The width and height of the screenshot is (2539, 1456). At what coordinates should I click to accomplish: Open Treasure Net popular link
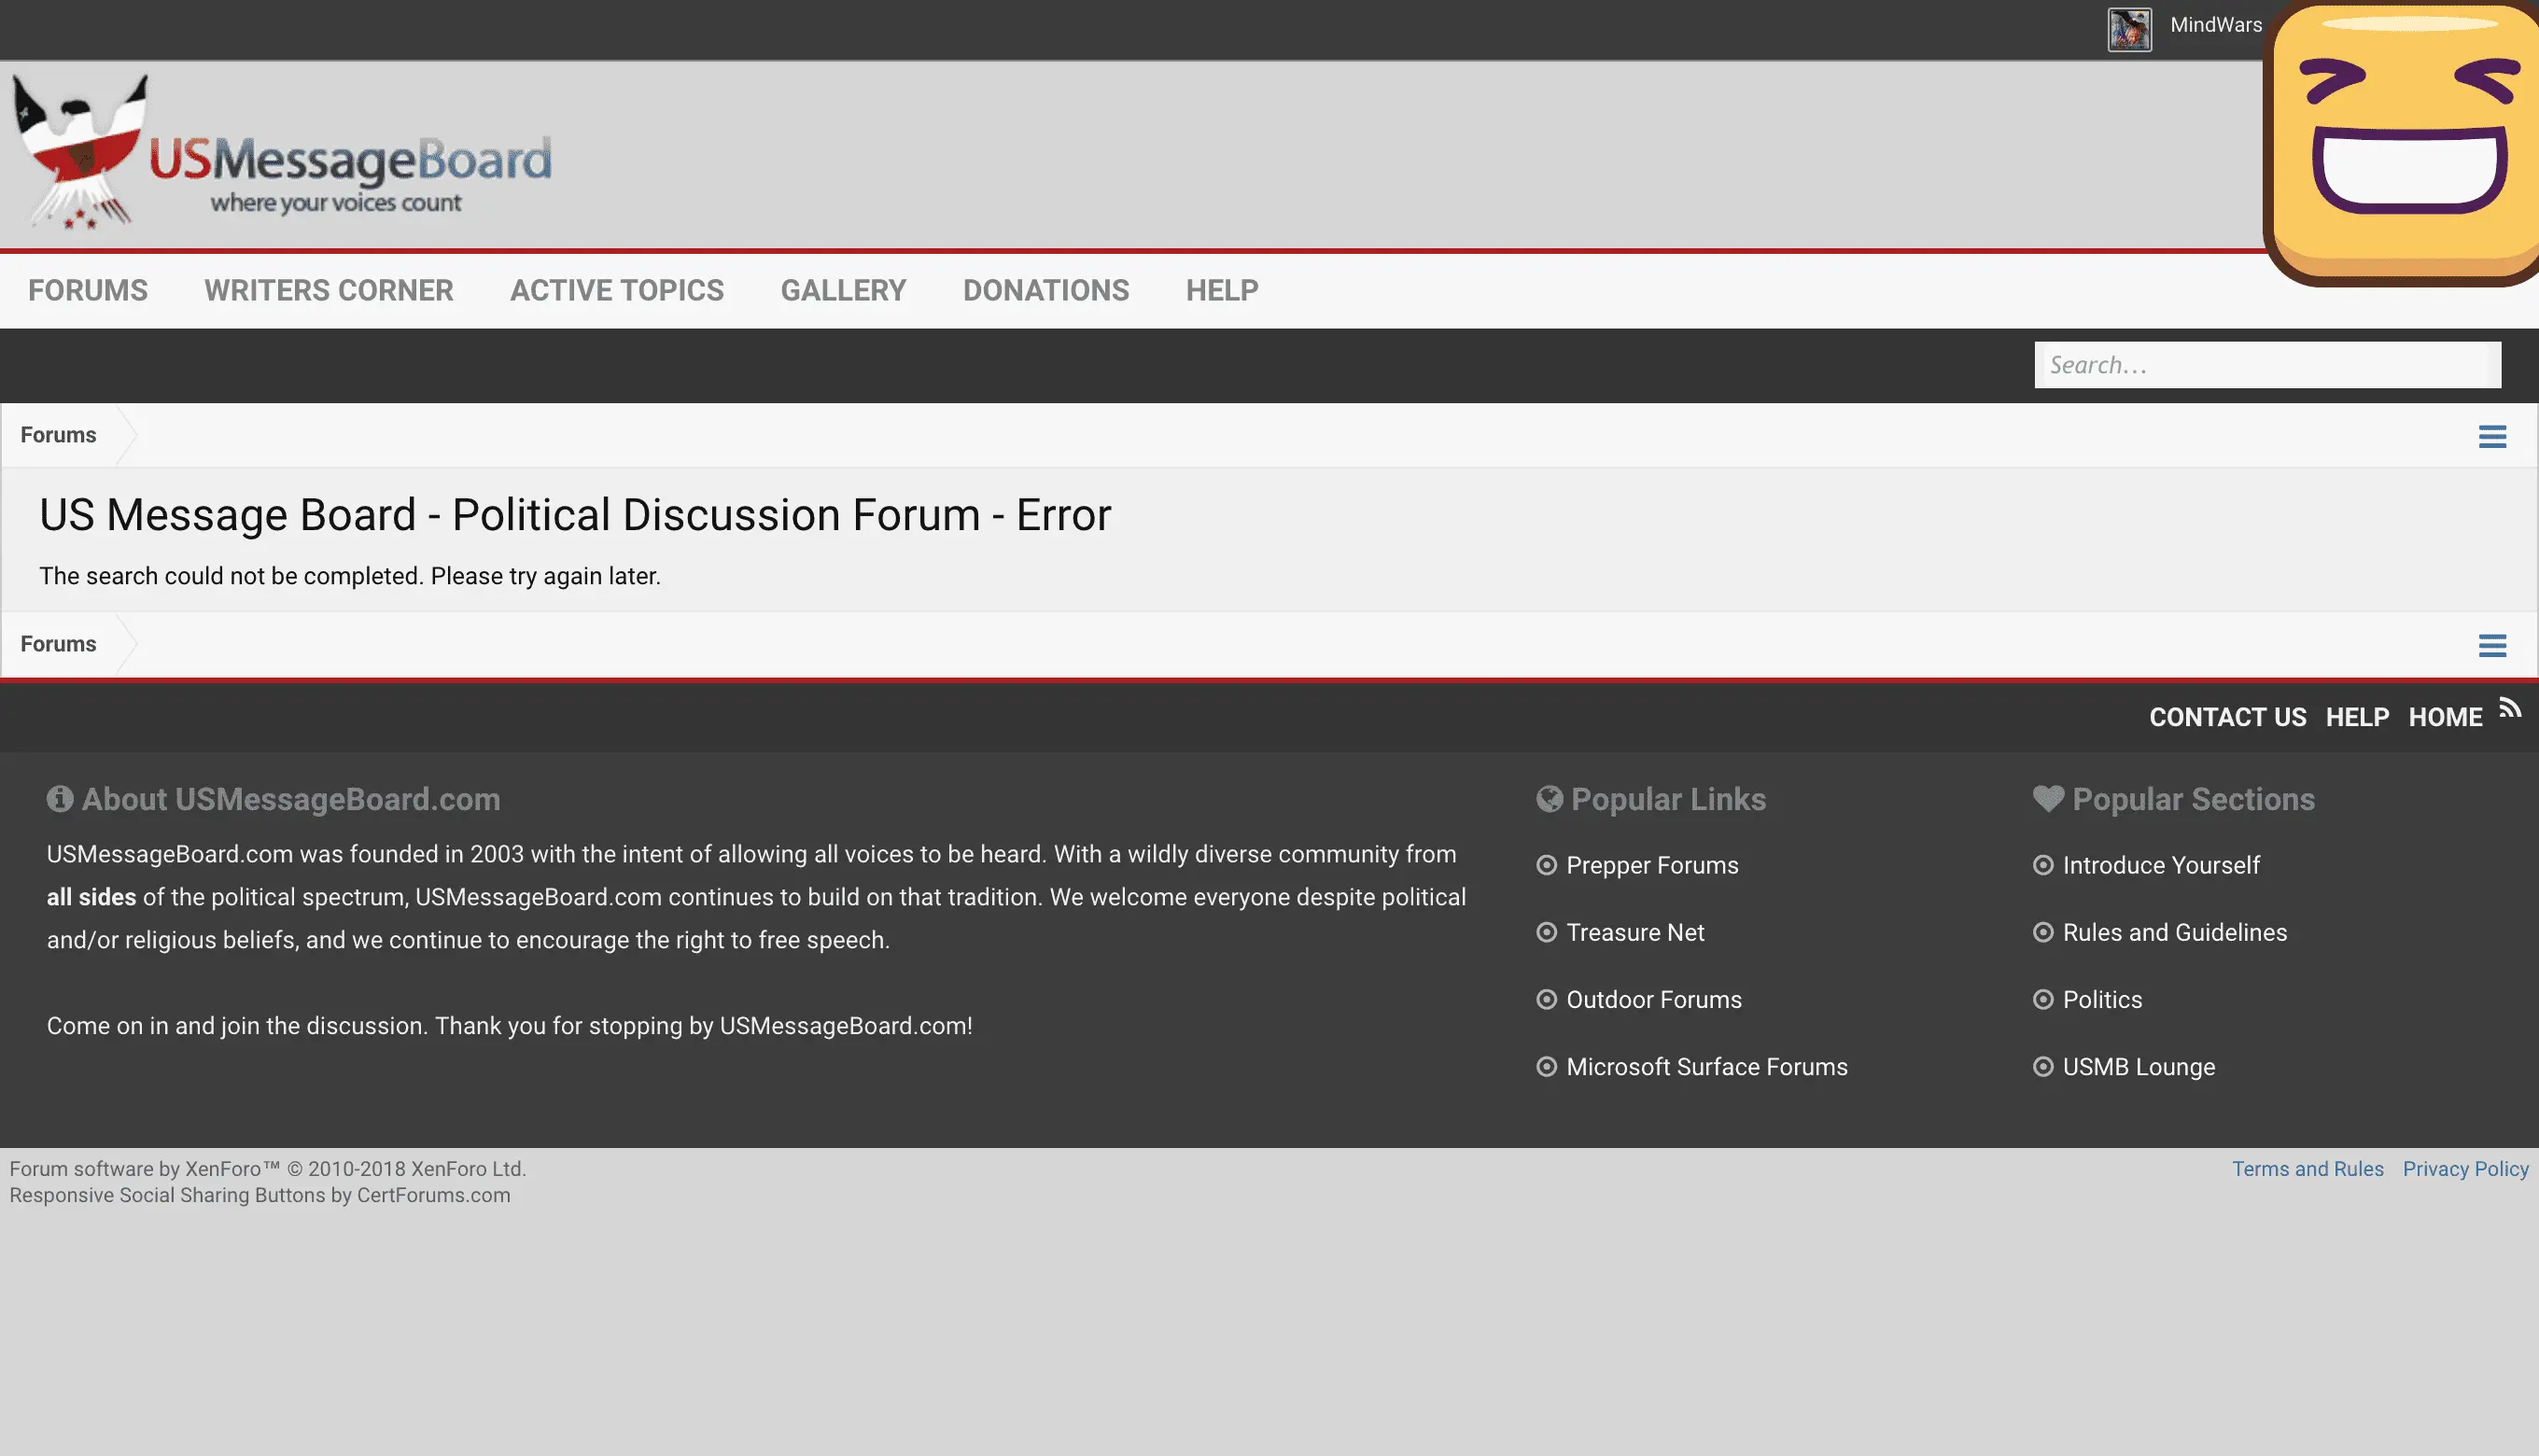(1634, 932)
